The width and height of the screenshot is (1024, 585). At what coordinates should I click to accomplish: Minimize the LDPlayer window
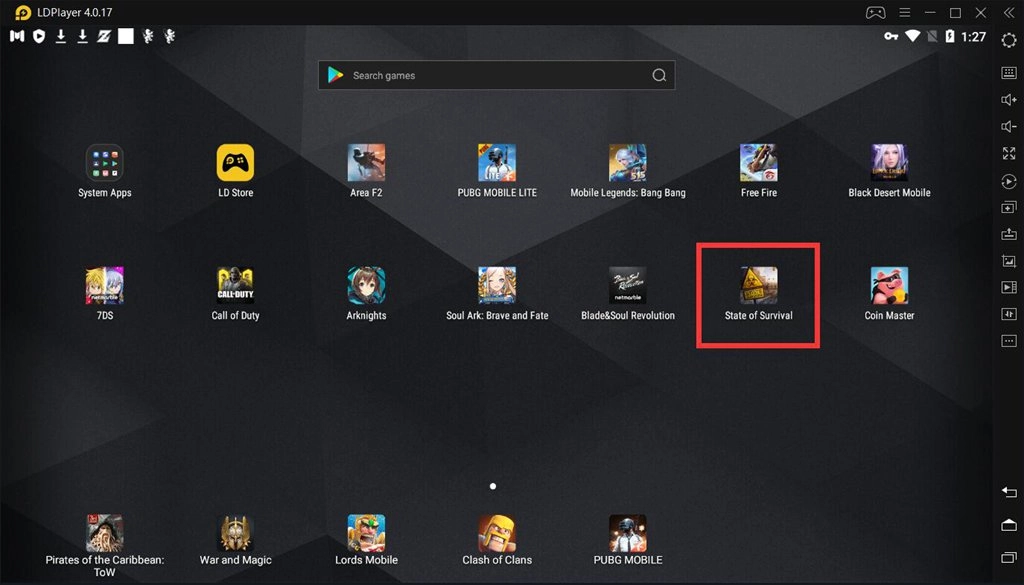930,12
